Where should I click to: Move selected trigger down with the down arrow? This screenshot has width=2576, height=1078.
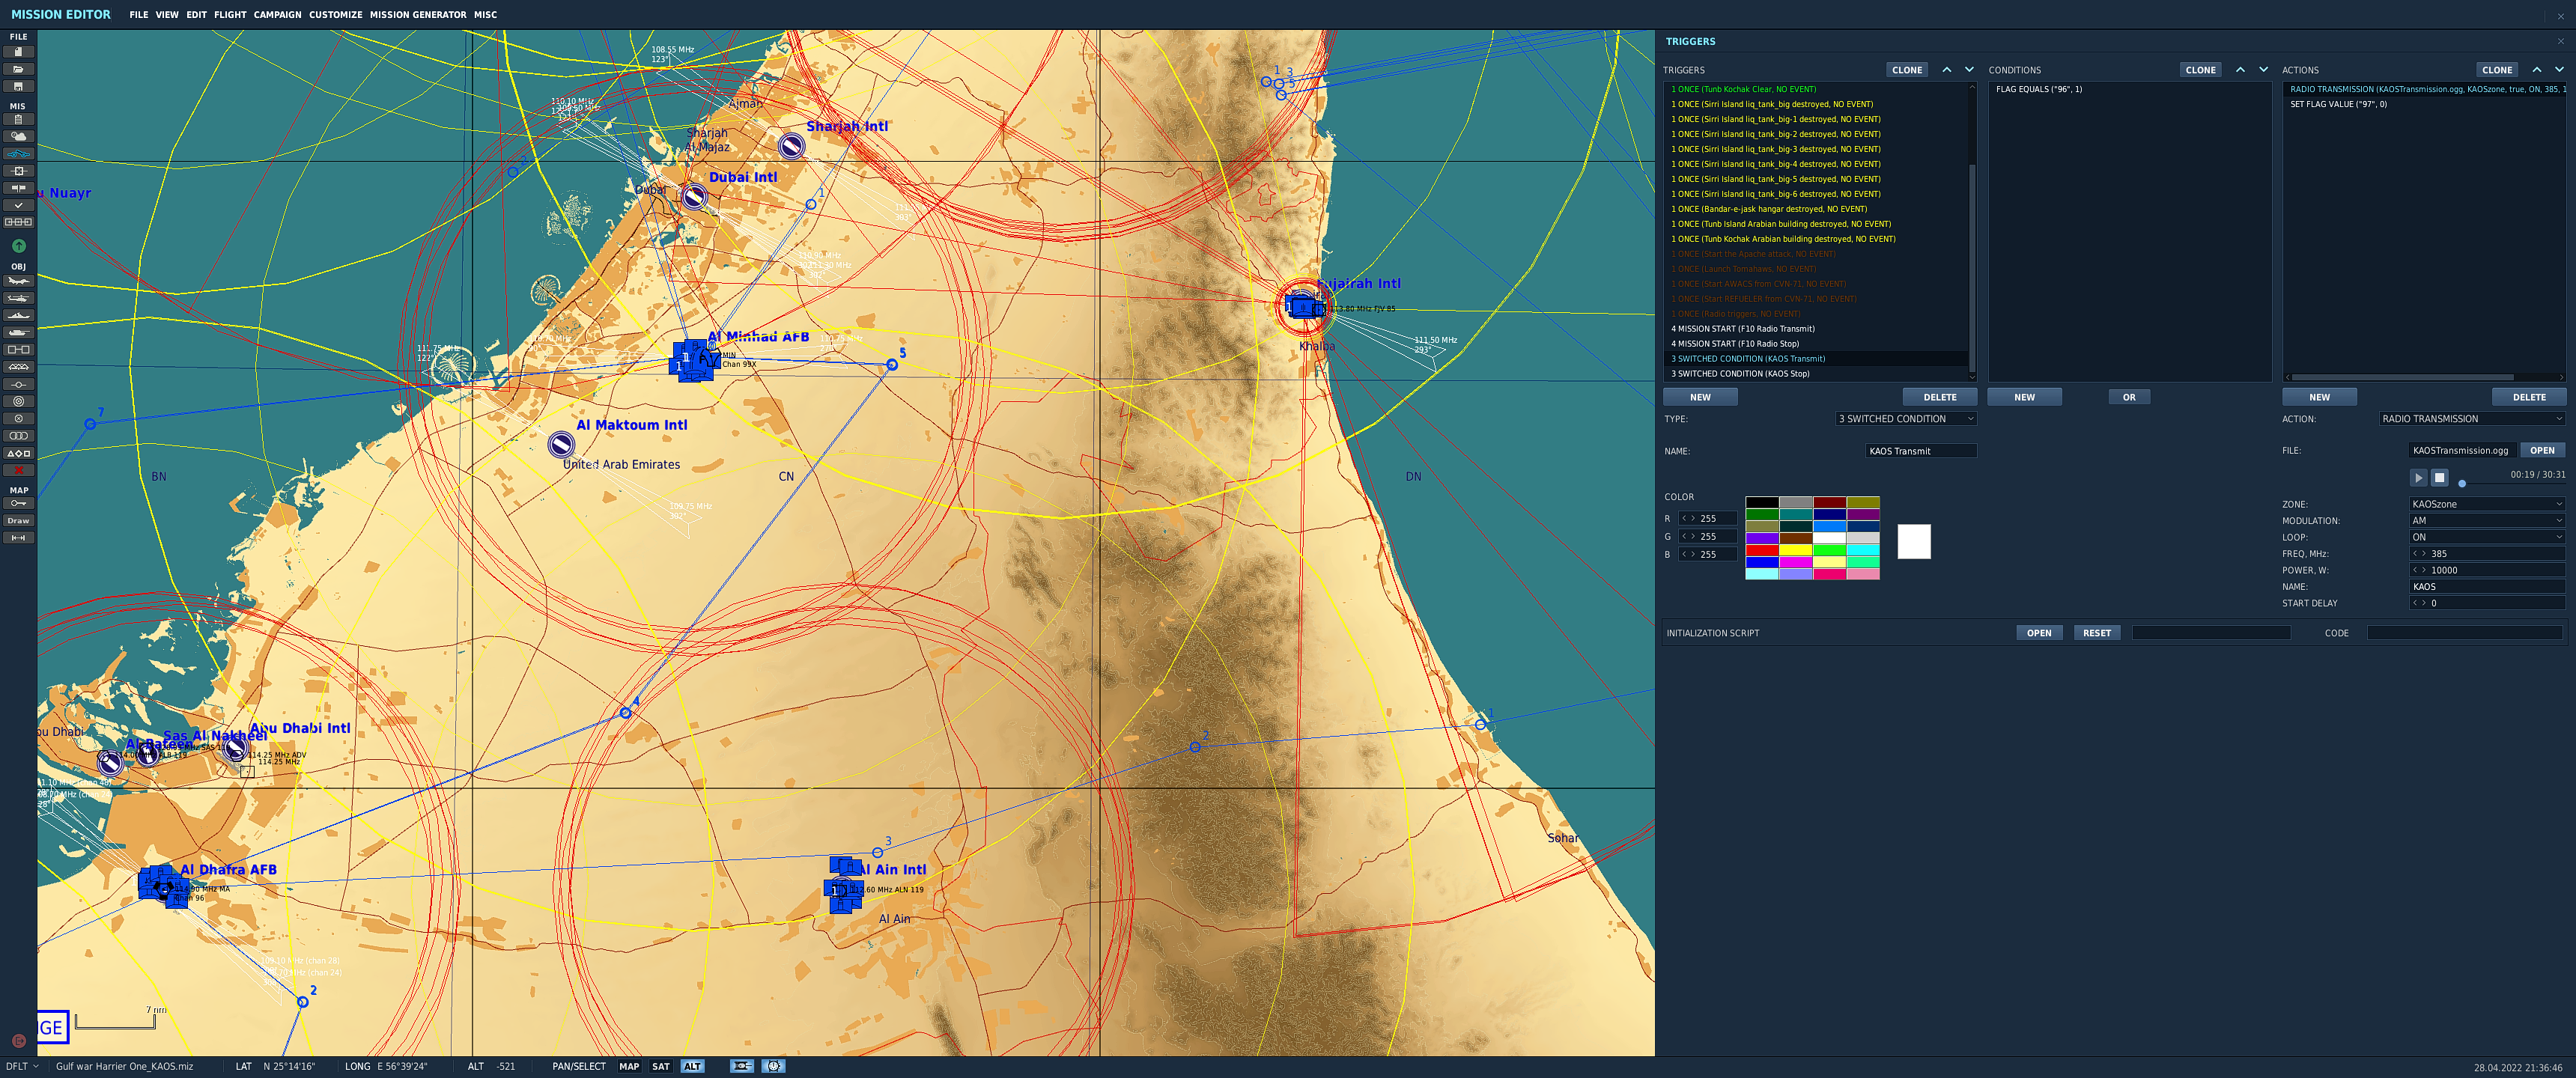pos(1969,70)
